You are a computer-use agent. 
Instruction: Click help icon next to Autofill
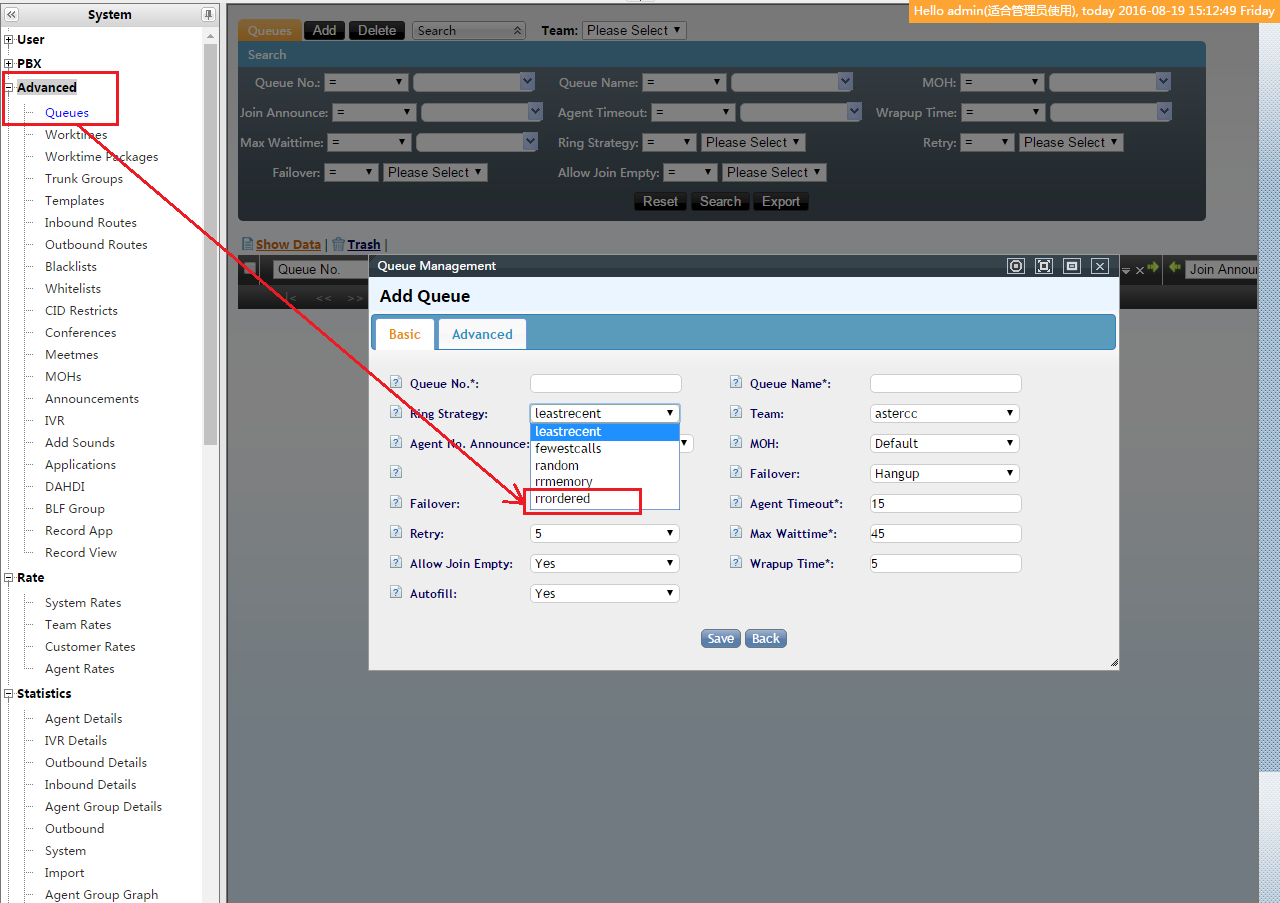coord(396,593)
